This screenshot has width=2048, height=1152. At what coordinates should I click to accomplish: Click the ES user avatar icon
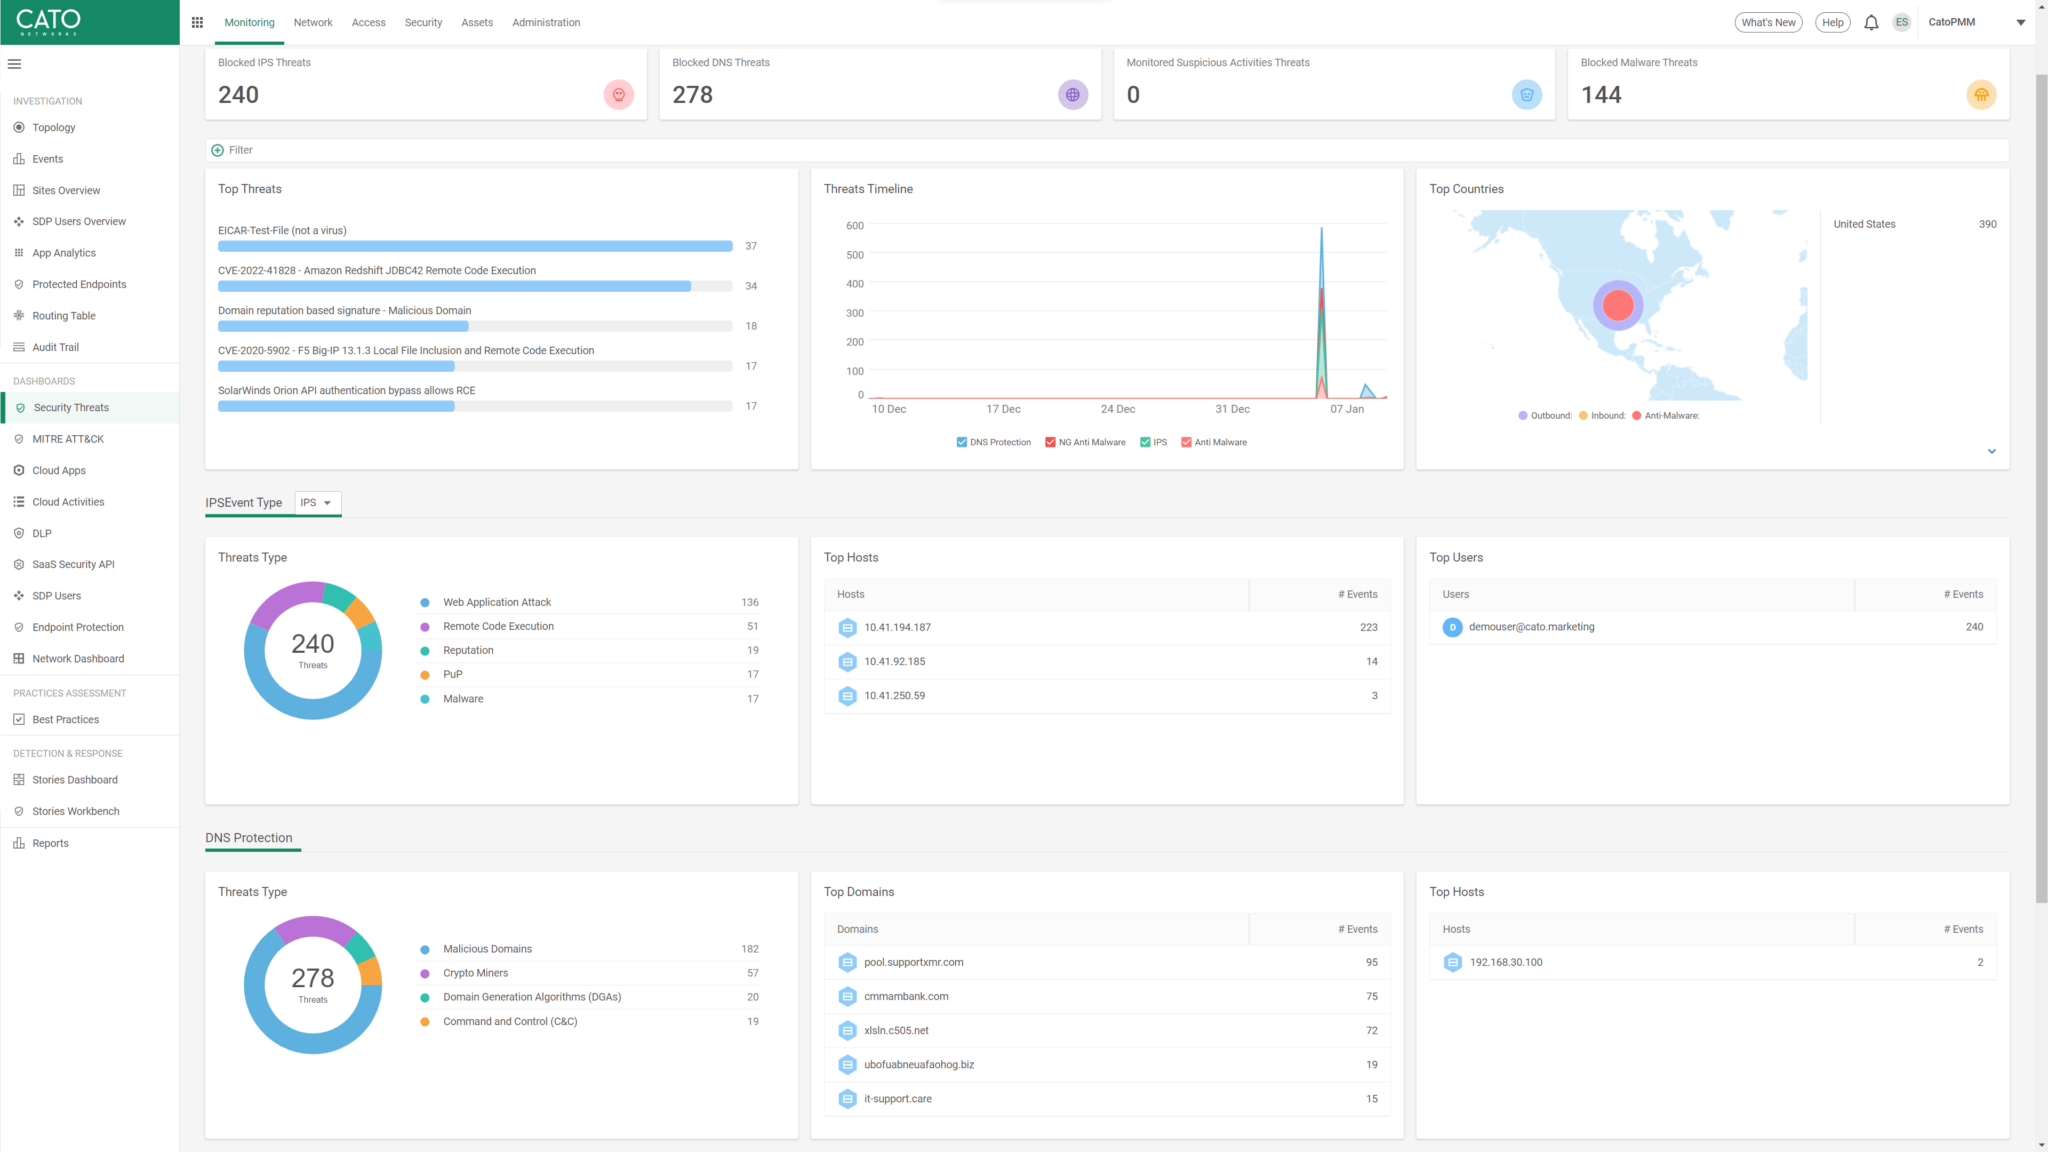point(1902,21)
